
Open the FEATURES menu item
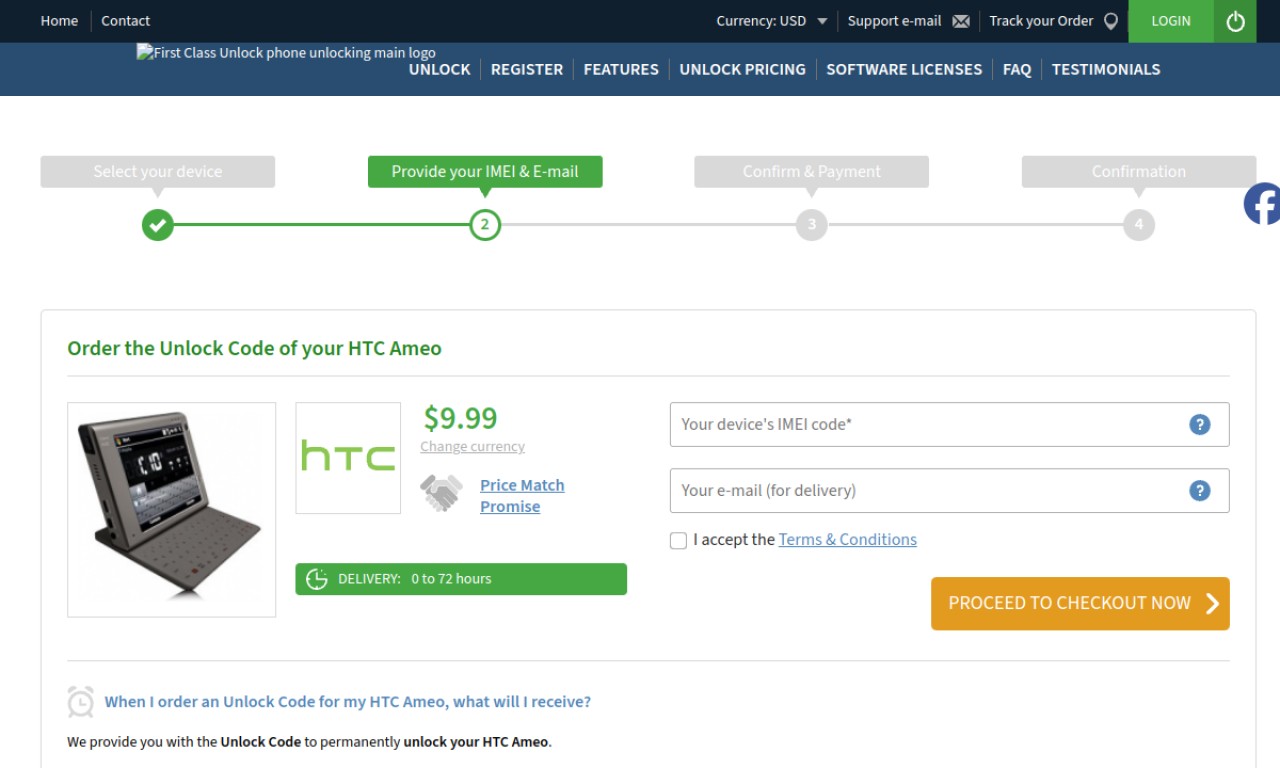click(x=621, y=70)
